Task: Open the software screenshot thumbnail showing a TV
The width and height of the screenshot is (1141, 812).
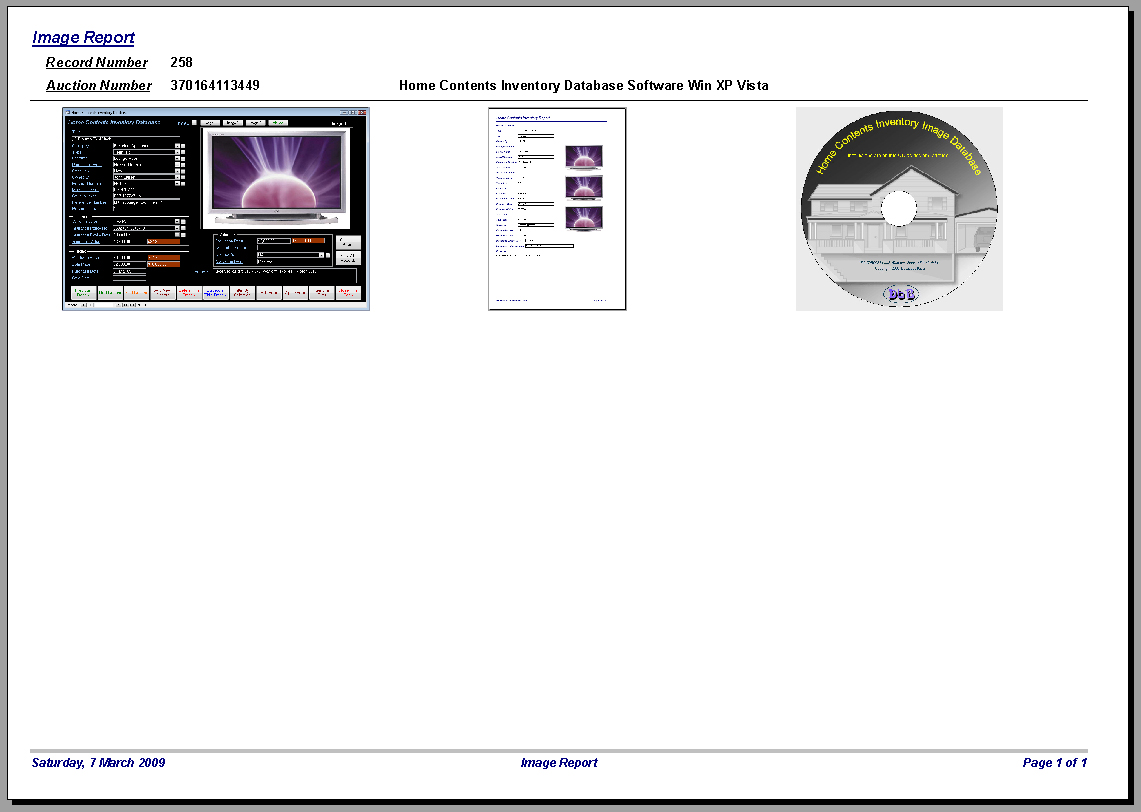Action: (216, 209)
